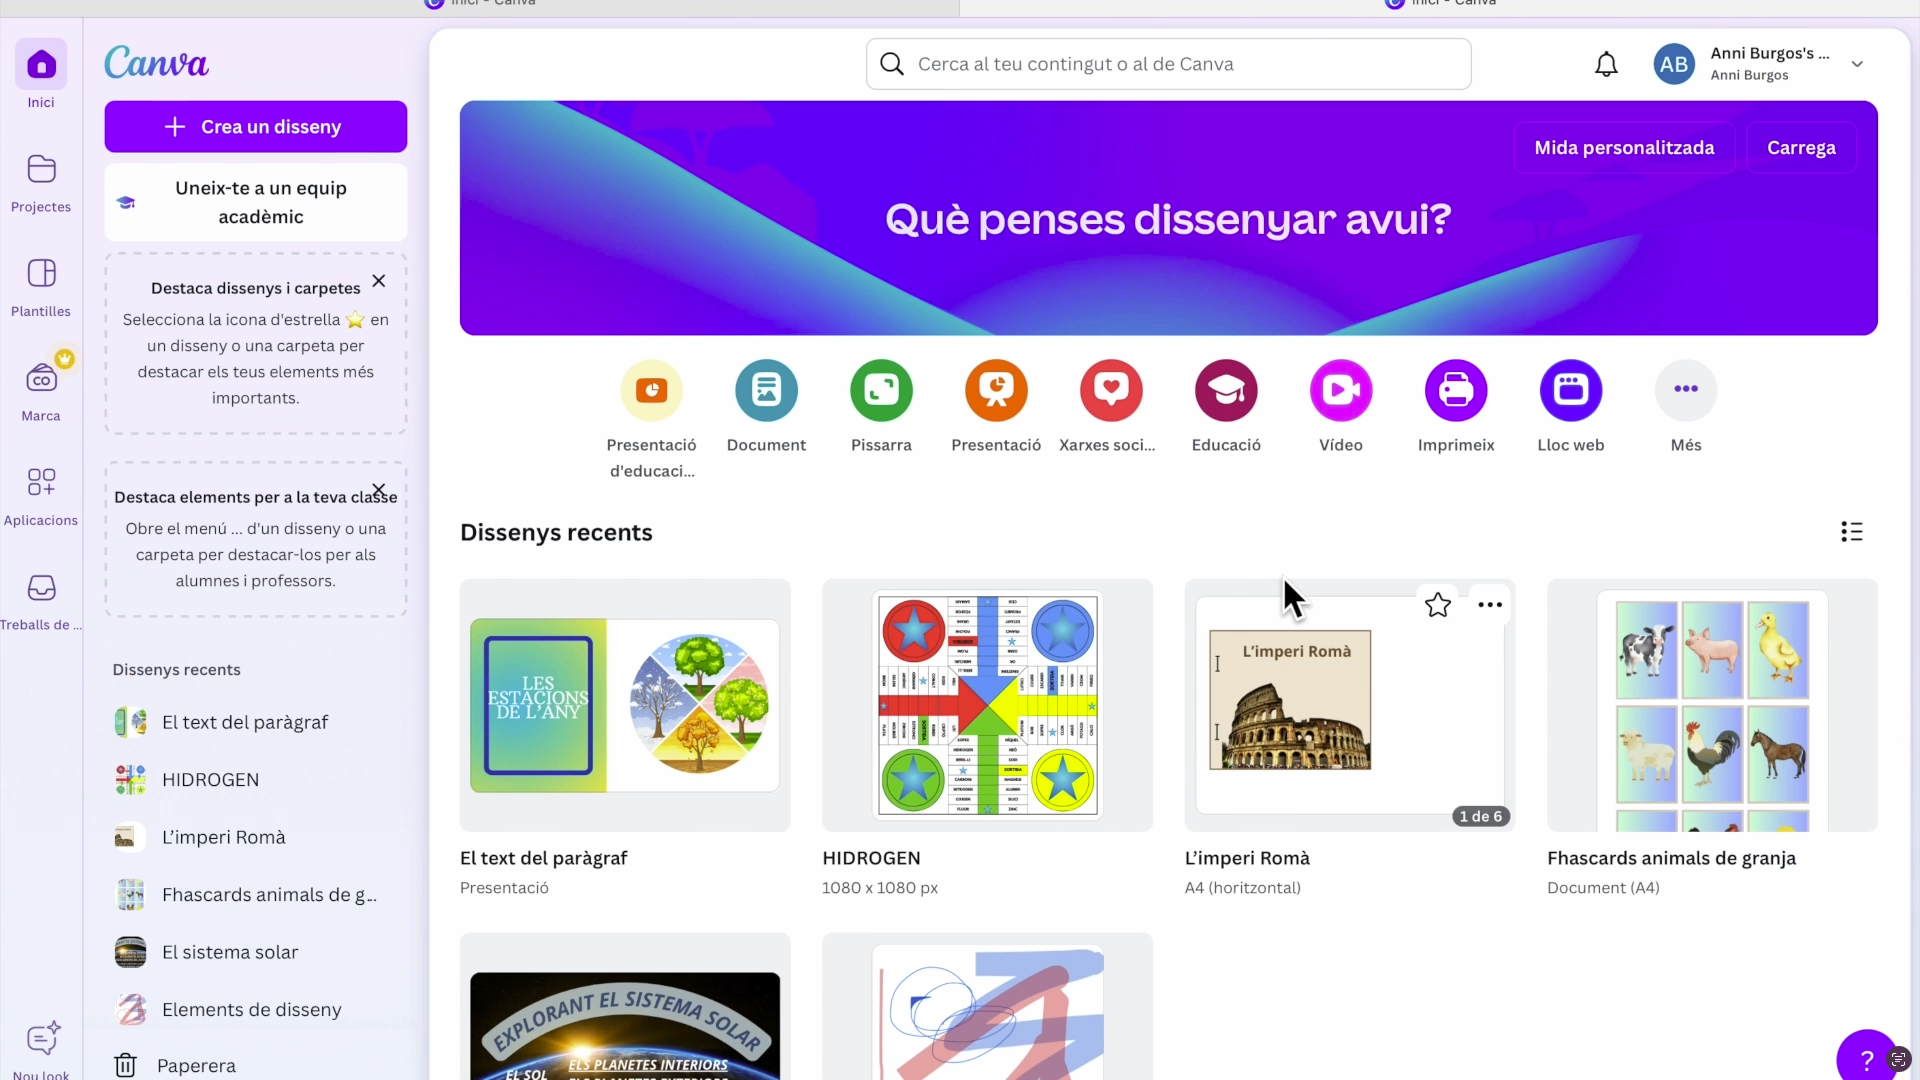Open L'imperi Romà three-dot menu
Viewport: 1920px width, 1080px height.
(x=1490, y=605)
